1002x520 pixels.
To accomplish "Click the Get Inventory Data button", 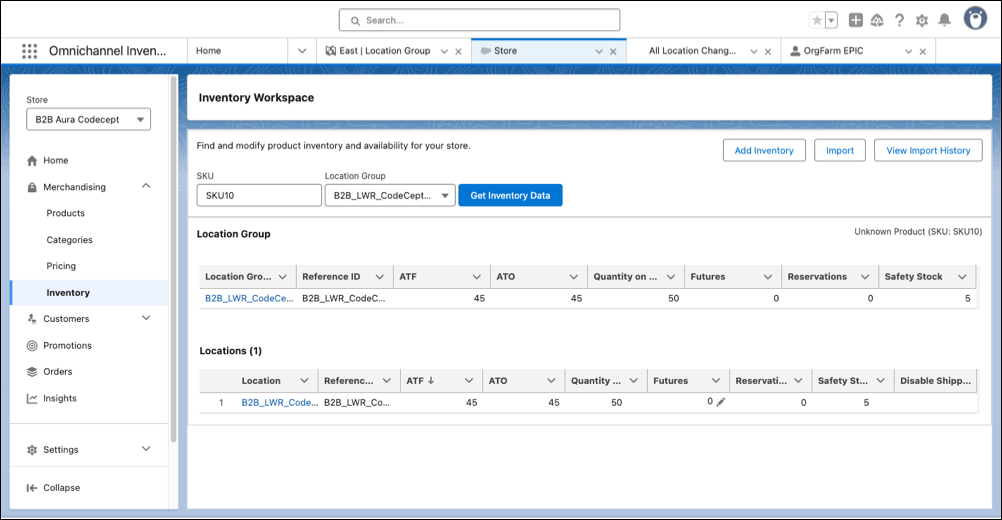I will click(x=510, y=195).
